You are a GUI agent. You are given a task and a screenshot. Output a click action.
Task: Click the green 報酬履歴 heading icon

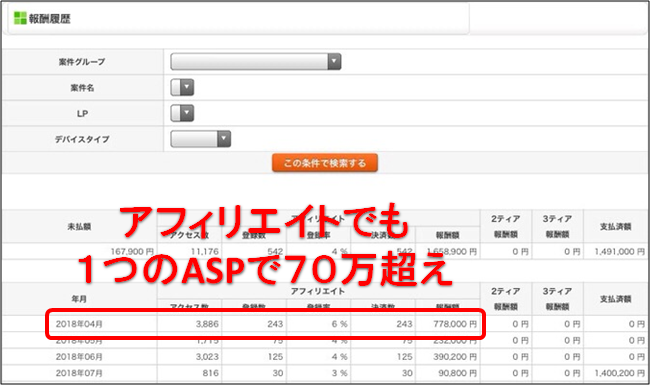[19, 18]
